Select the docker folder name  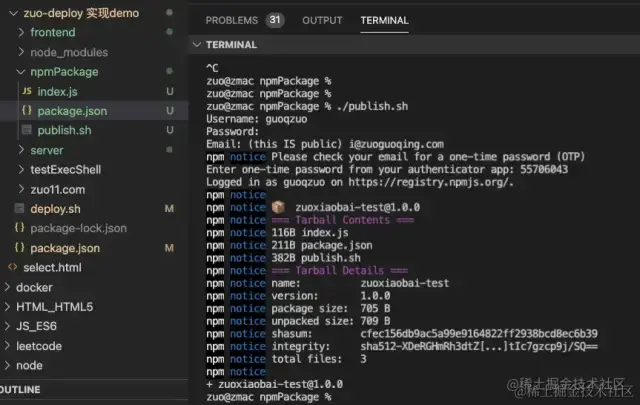[34, 287]
